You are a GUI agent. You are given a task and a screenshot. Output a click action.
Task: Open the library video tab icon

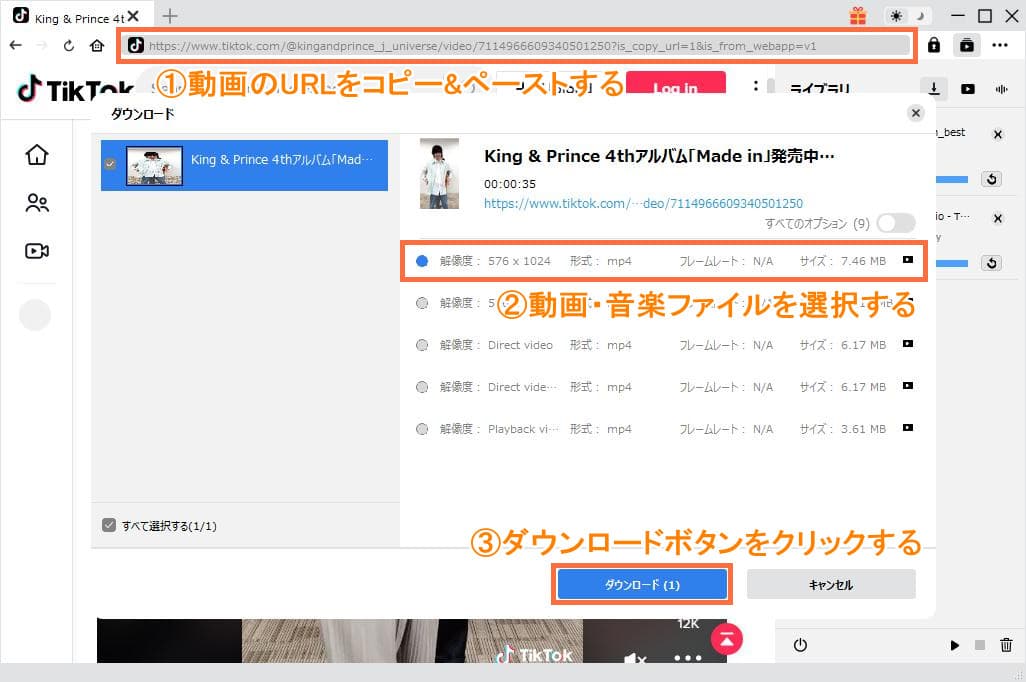(x=968, y=89)
